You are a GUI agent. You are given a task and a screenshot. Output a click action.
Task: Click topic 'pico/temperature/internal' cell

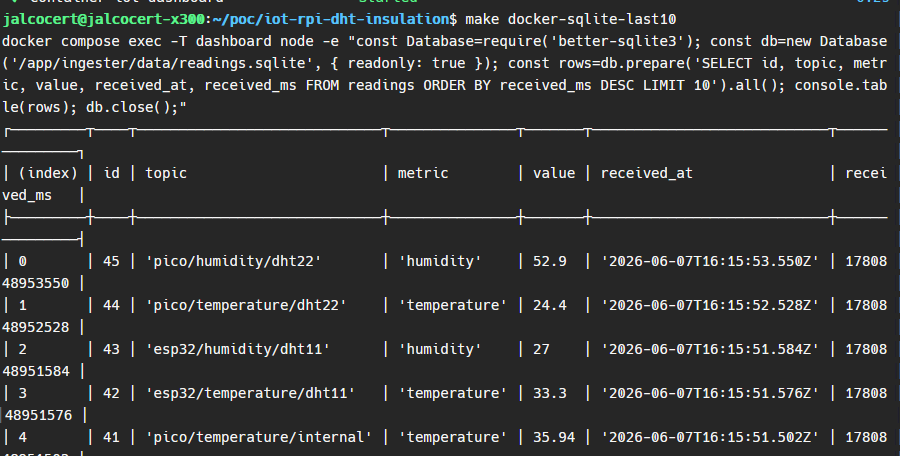pyautogui.click(x=259, y=437)
